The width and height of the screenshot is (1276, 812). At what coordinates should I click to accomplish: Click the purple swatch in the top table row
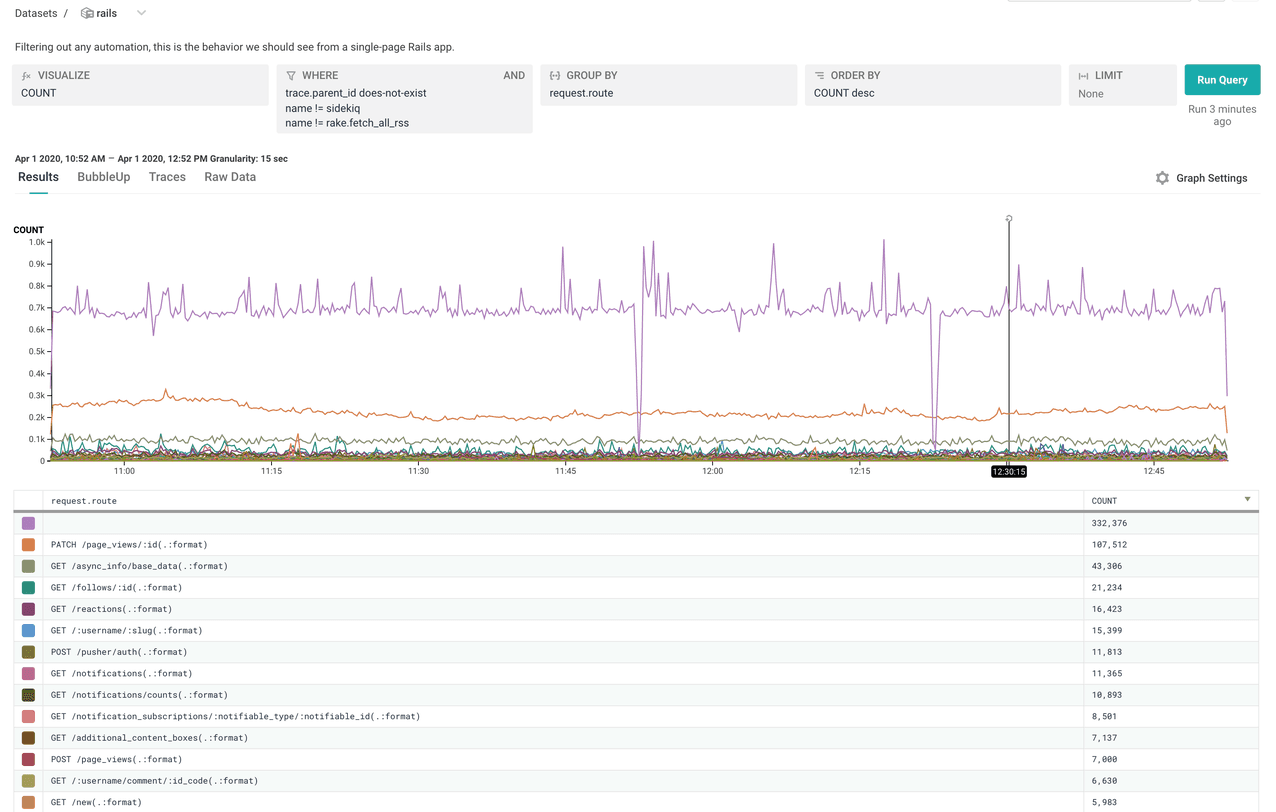[28, 522]
